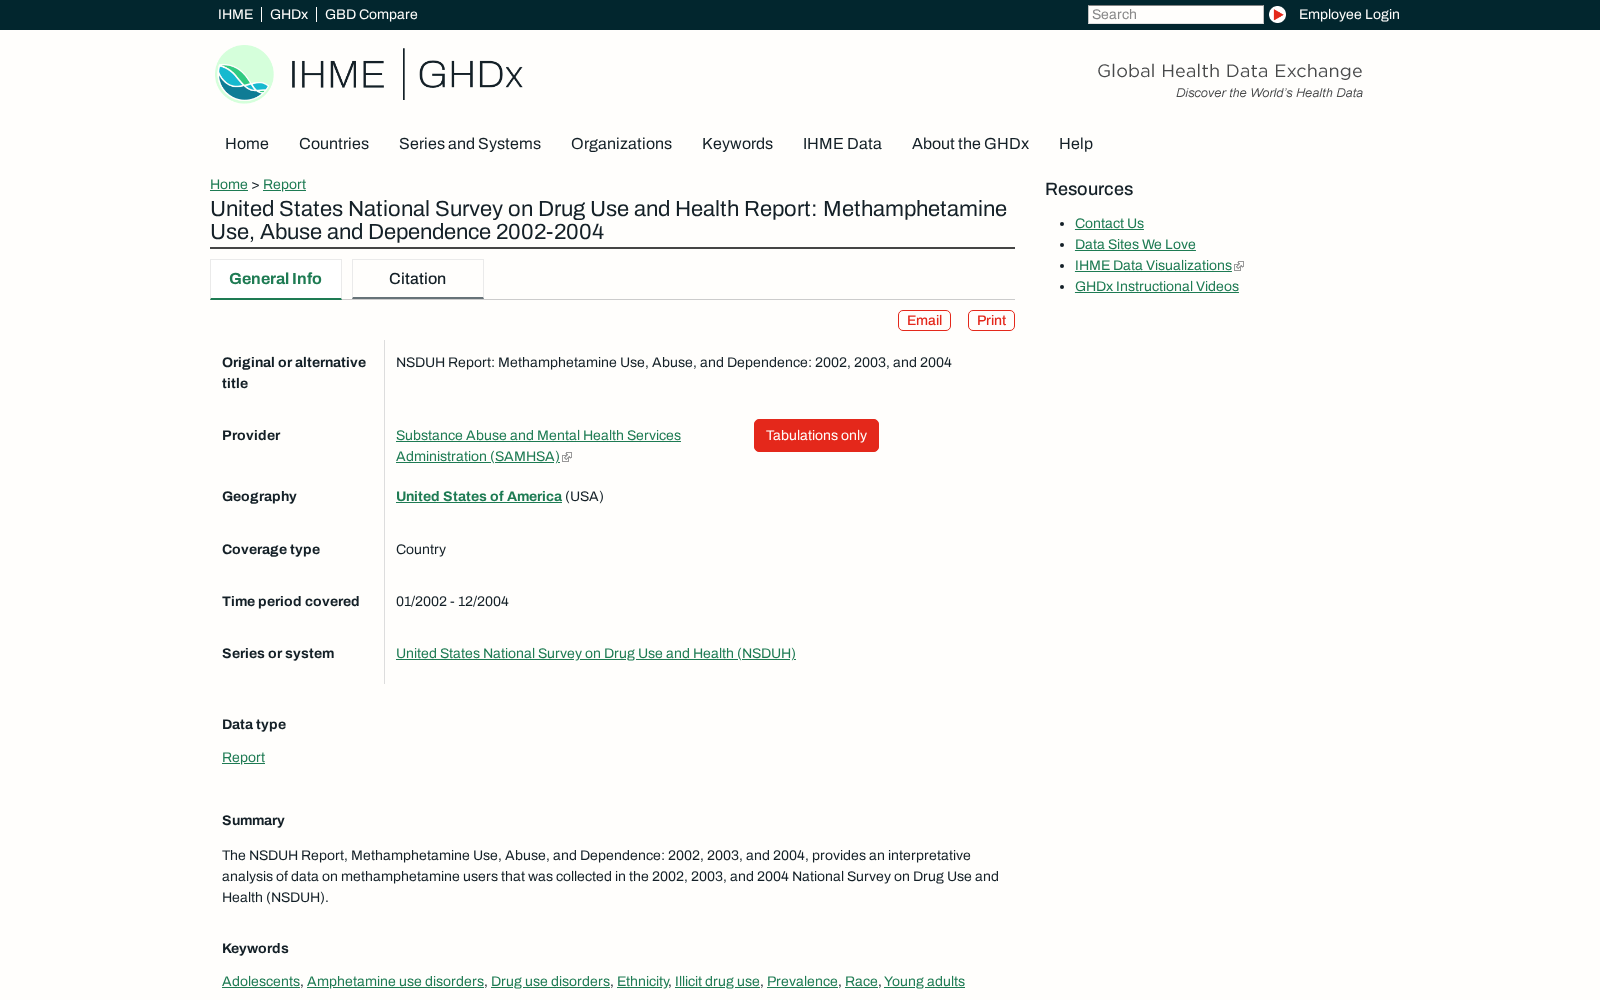
Task: Open Help menu
Action: pyautogui.click(x=1076, y=144)
